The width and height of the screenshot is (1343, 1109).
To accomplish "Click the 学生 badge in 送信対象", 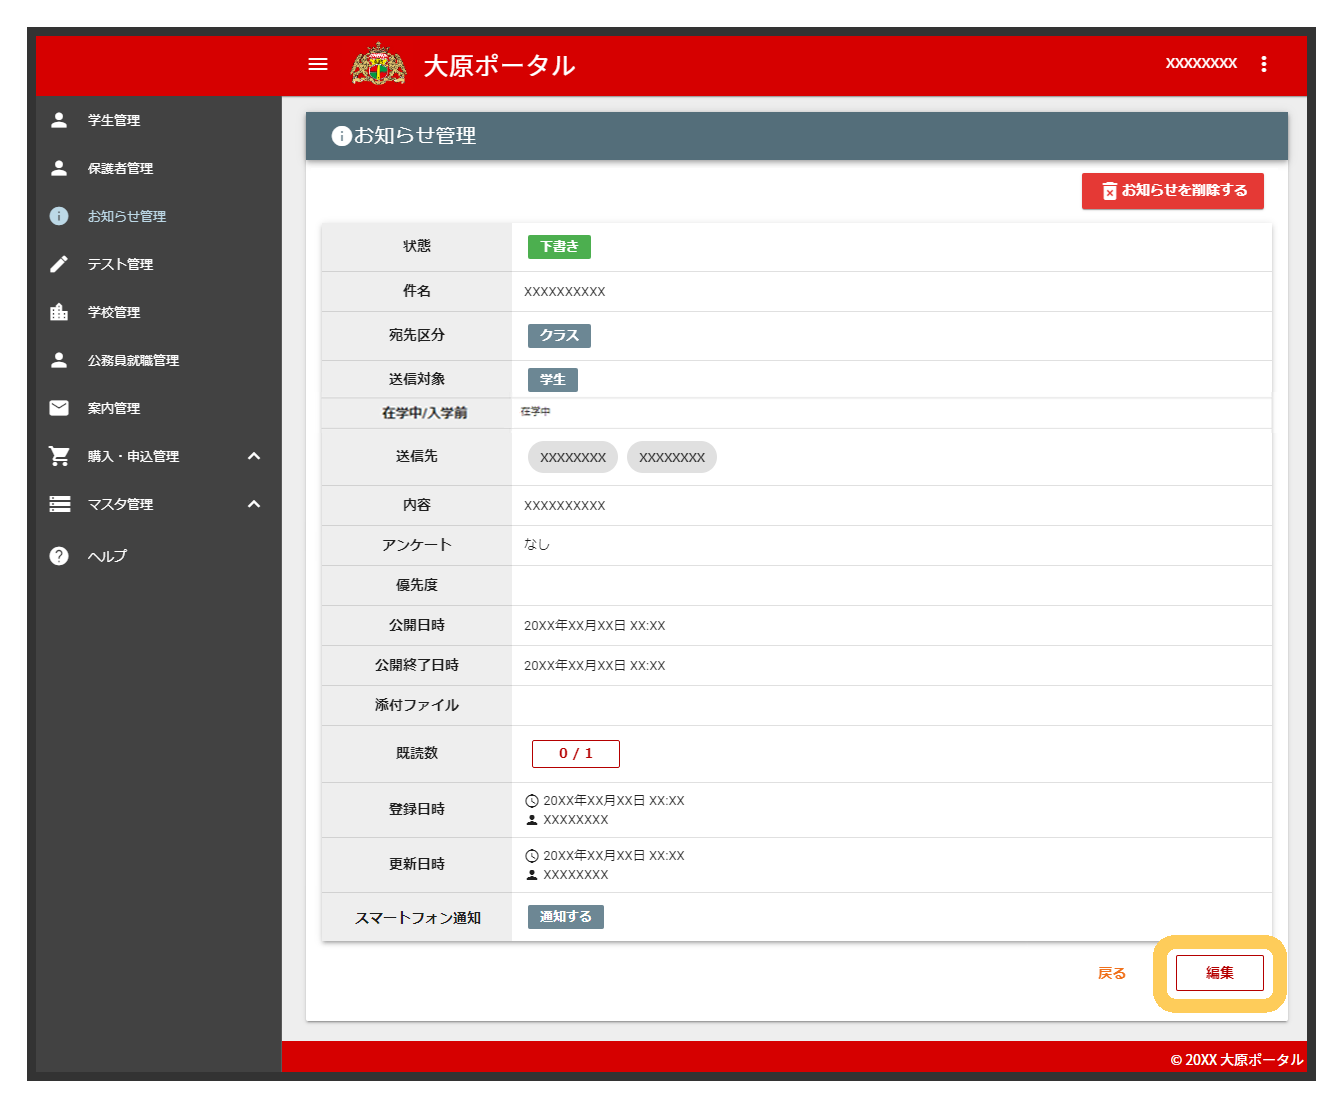I will [x=553, y=380].
